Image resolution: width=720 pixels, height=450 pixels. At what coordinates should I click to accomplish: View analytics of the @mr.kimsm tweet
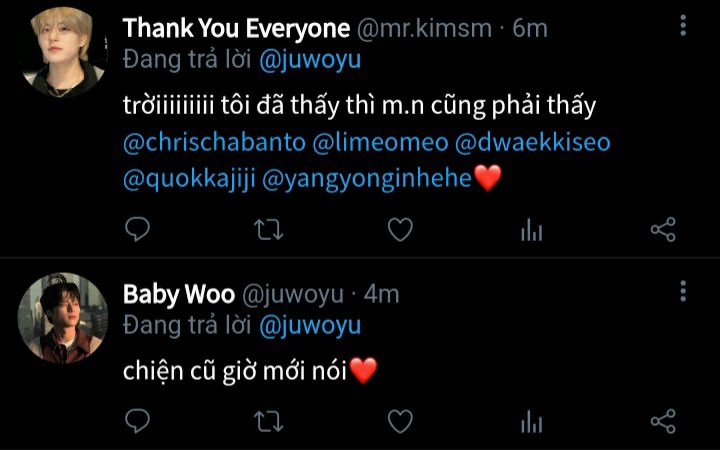pyautogui.click(x=532, y=230)
